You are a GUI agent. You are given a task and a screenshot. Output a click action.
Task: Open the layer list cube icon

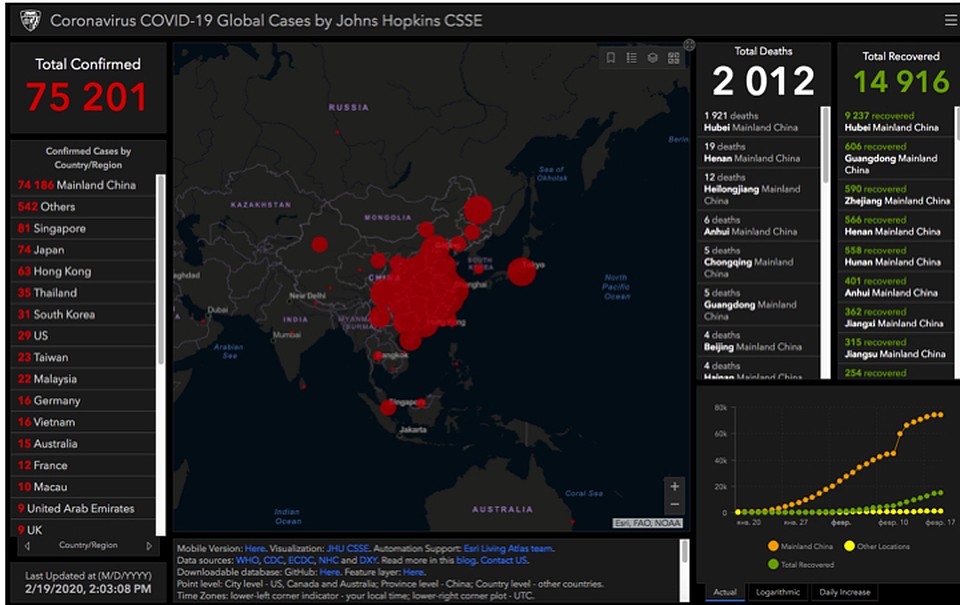click(653, 58)
